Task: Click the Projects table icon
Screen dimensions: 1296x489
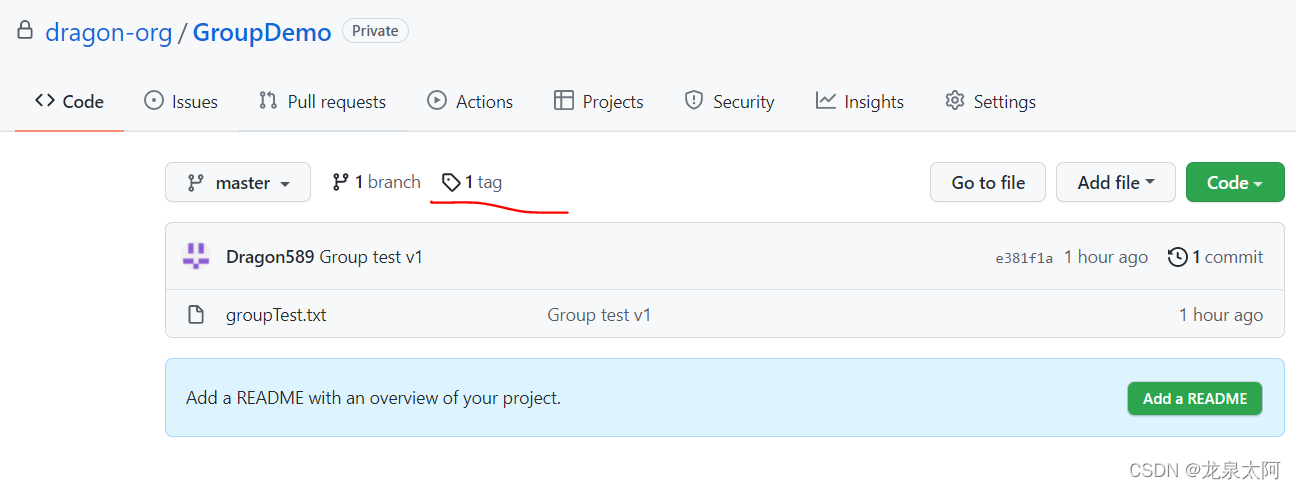Action: [x=564, y=100]
